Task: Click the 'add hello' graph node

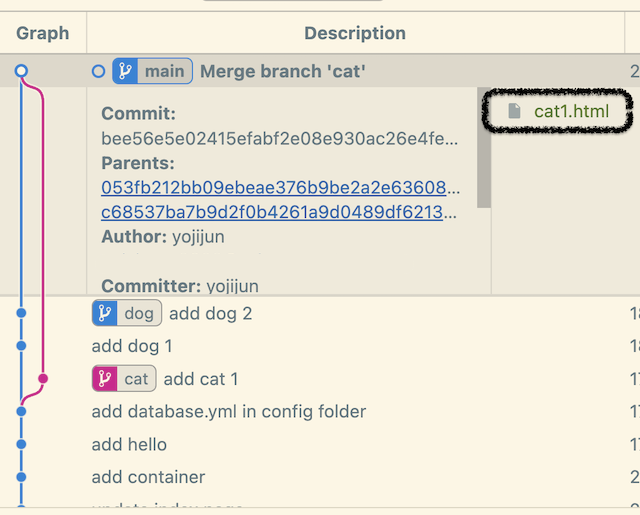Action: [x=21, y=444]
